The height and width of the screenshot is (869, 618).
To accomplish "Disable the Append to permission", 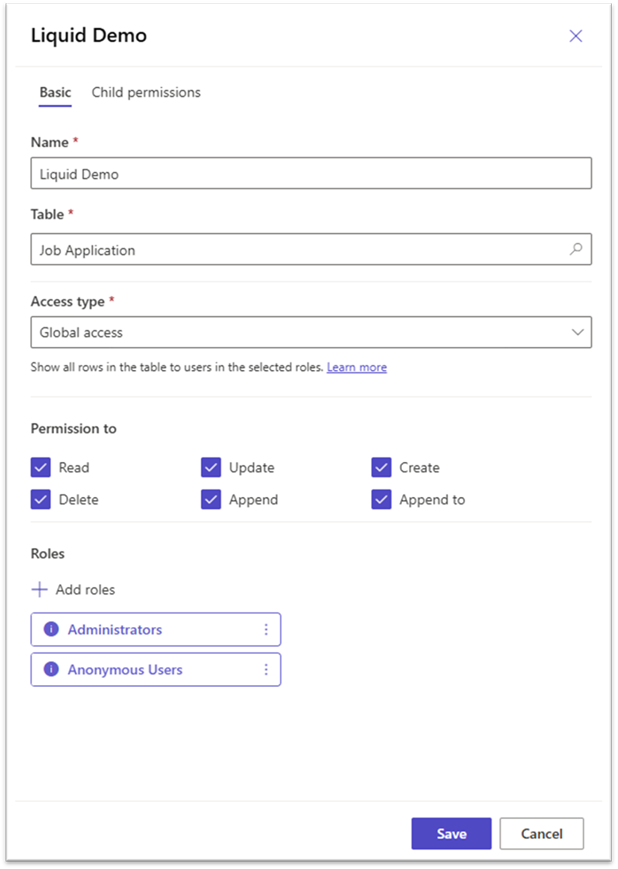I will (x=381, y=499).
